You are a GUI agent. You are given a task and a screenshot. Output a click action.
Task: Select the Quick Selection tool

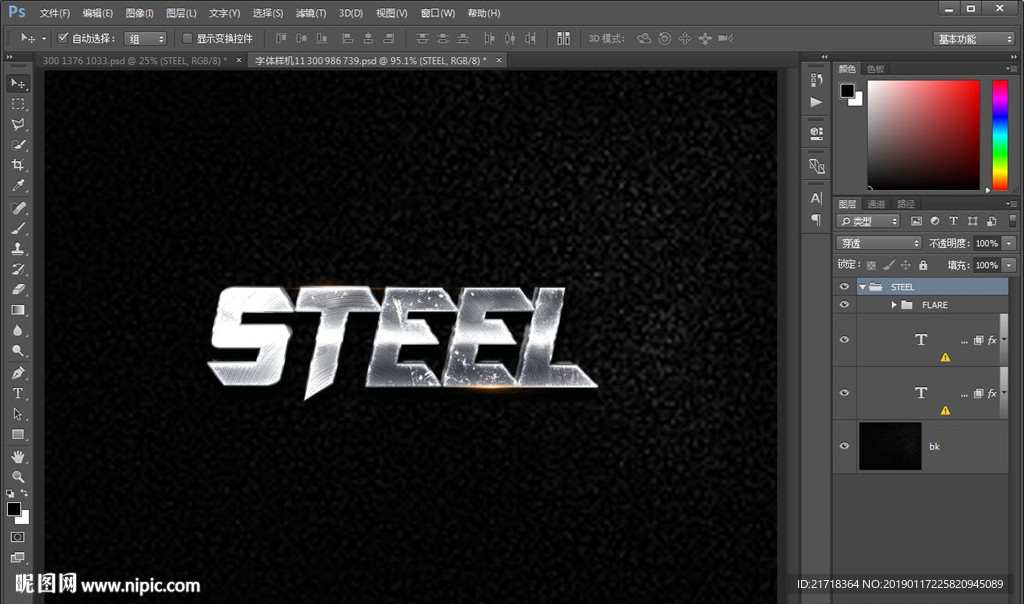(18, 144)
